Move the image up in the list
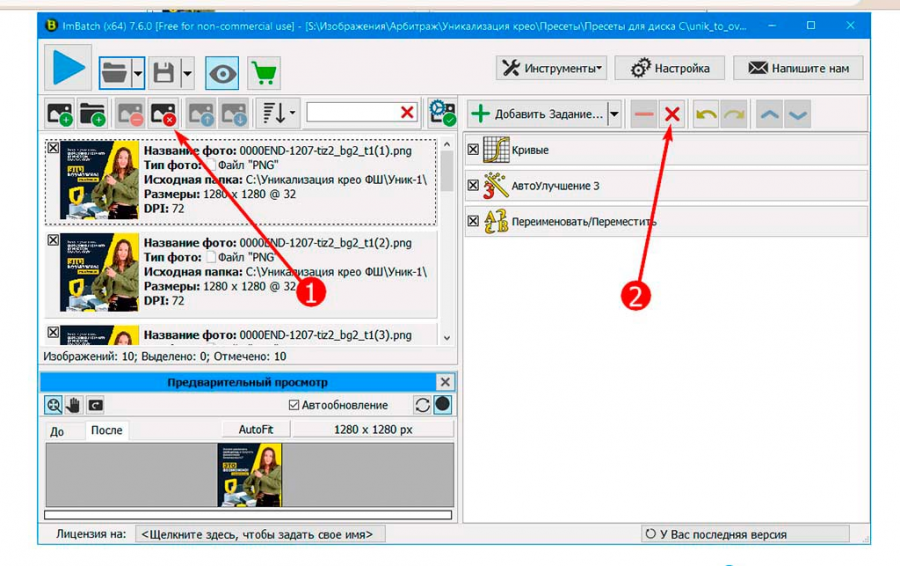This screenshot has width=900, height=566. coord(201,114)
